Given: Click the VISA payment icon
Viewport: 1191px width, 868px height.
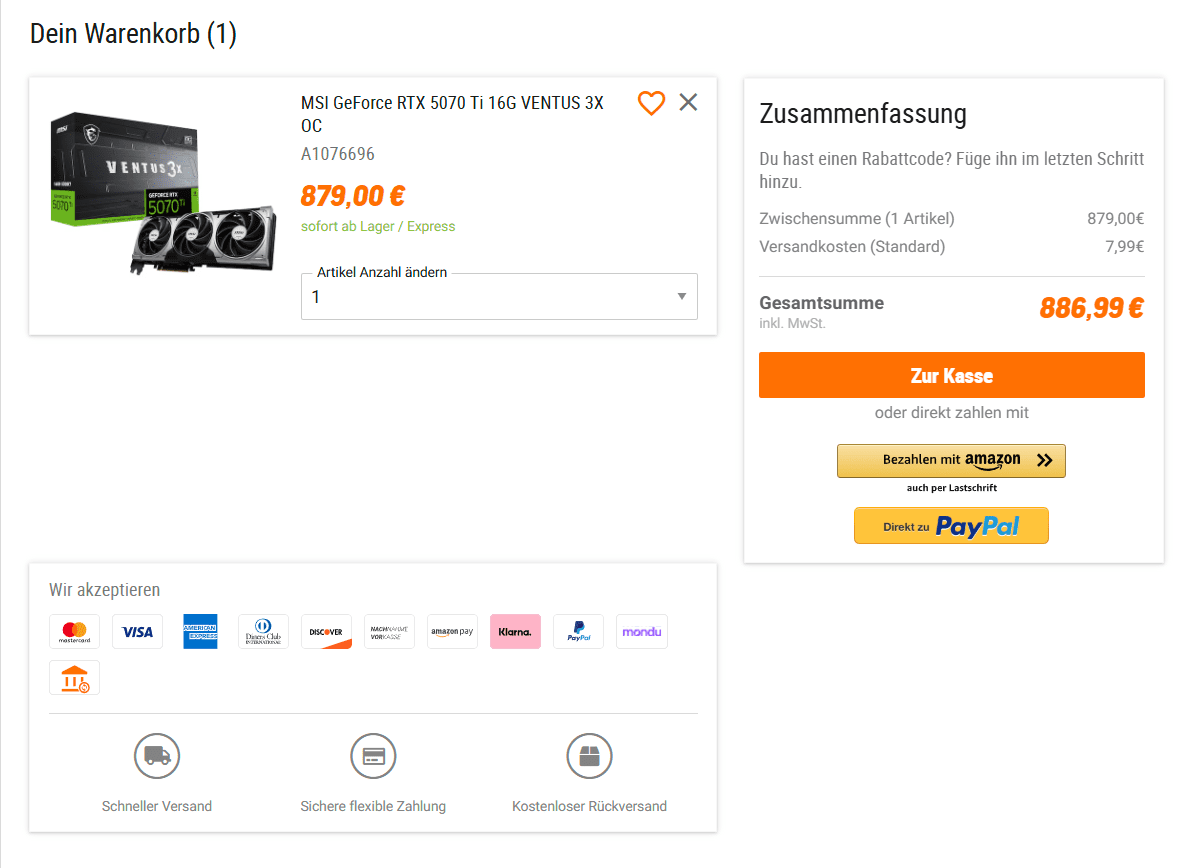Looking at the screenshot, I should [137, 632].
